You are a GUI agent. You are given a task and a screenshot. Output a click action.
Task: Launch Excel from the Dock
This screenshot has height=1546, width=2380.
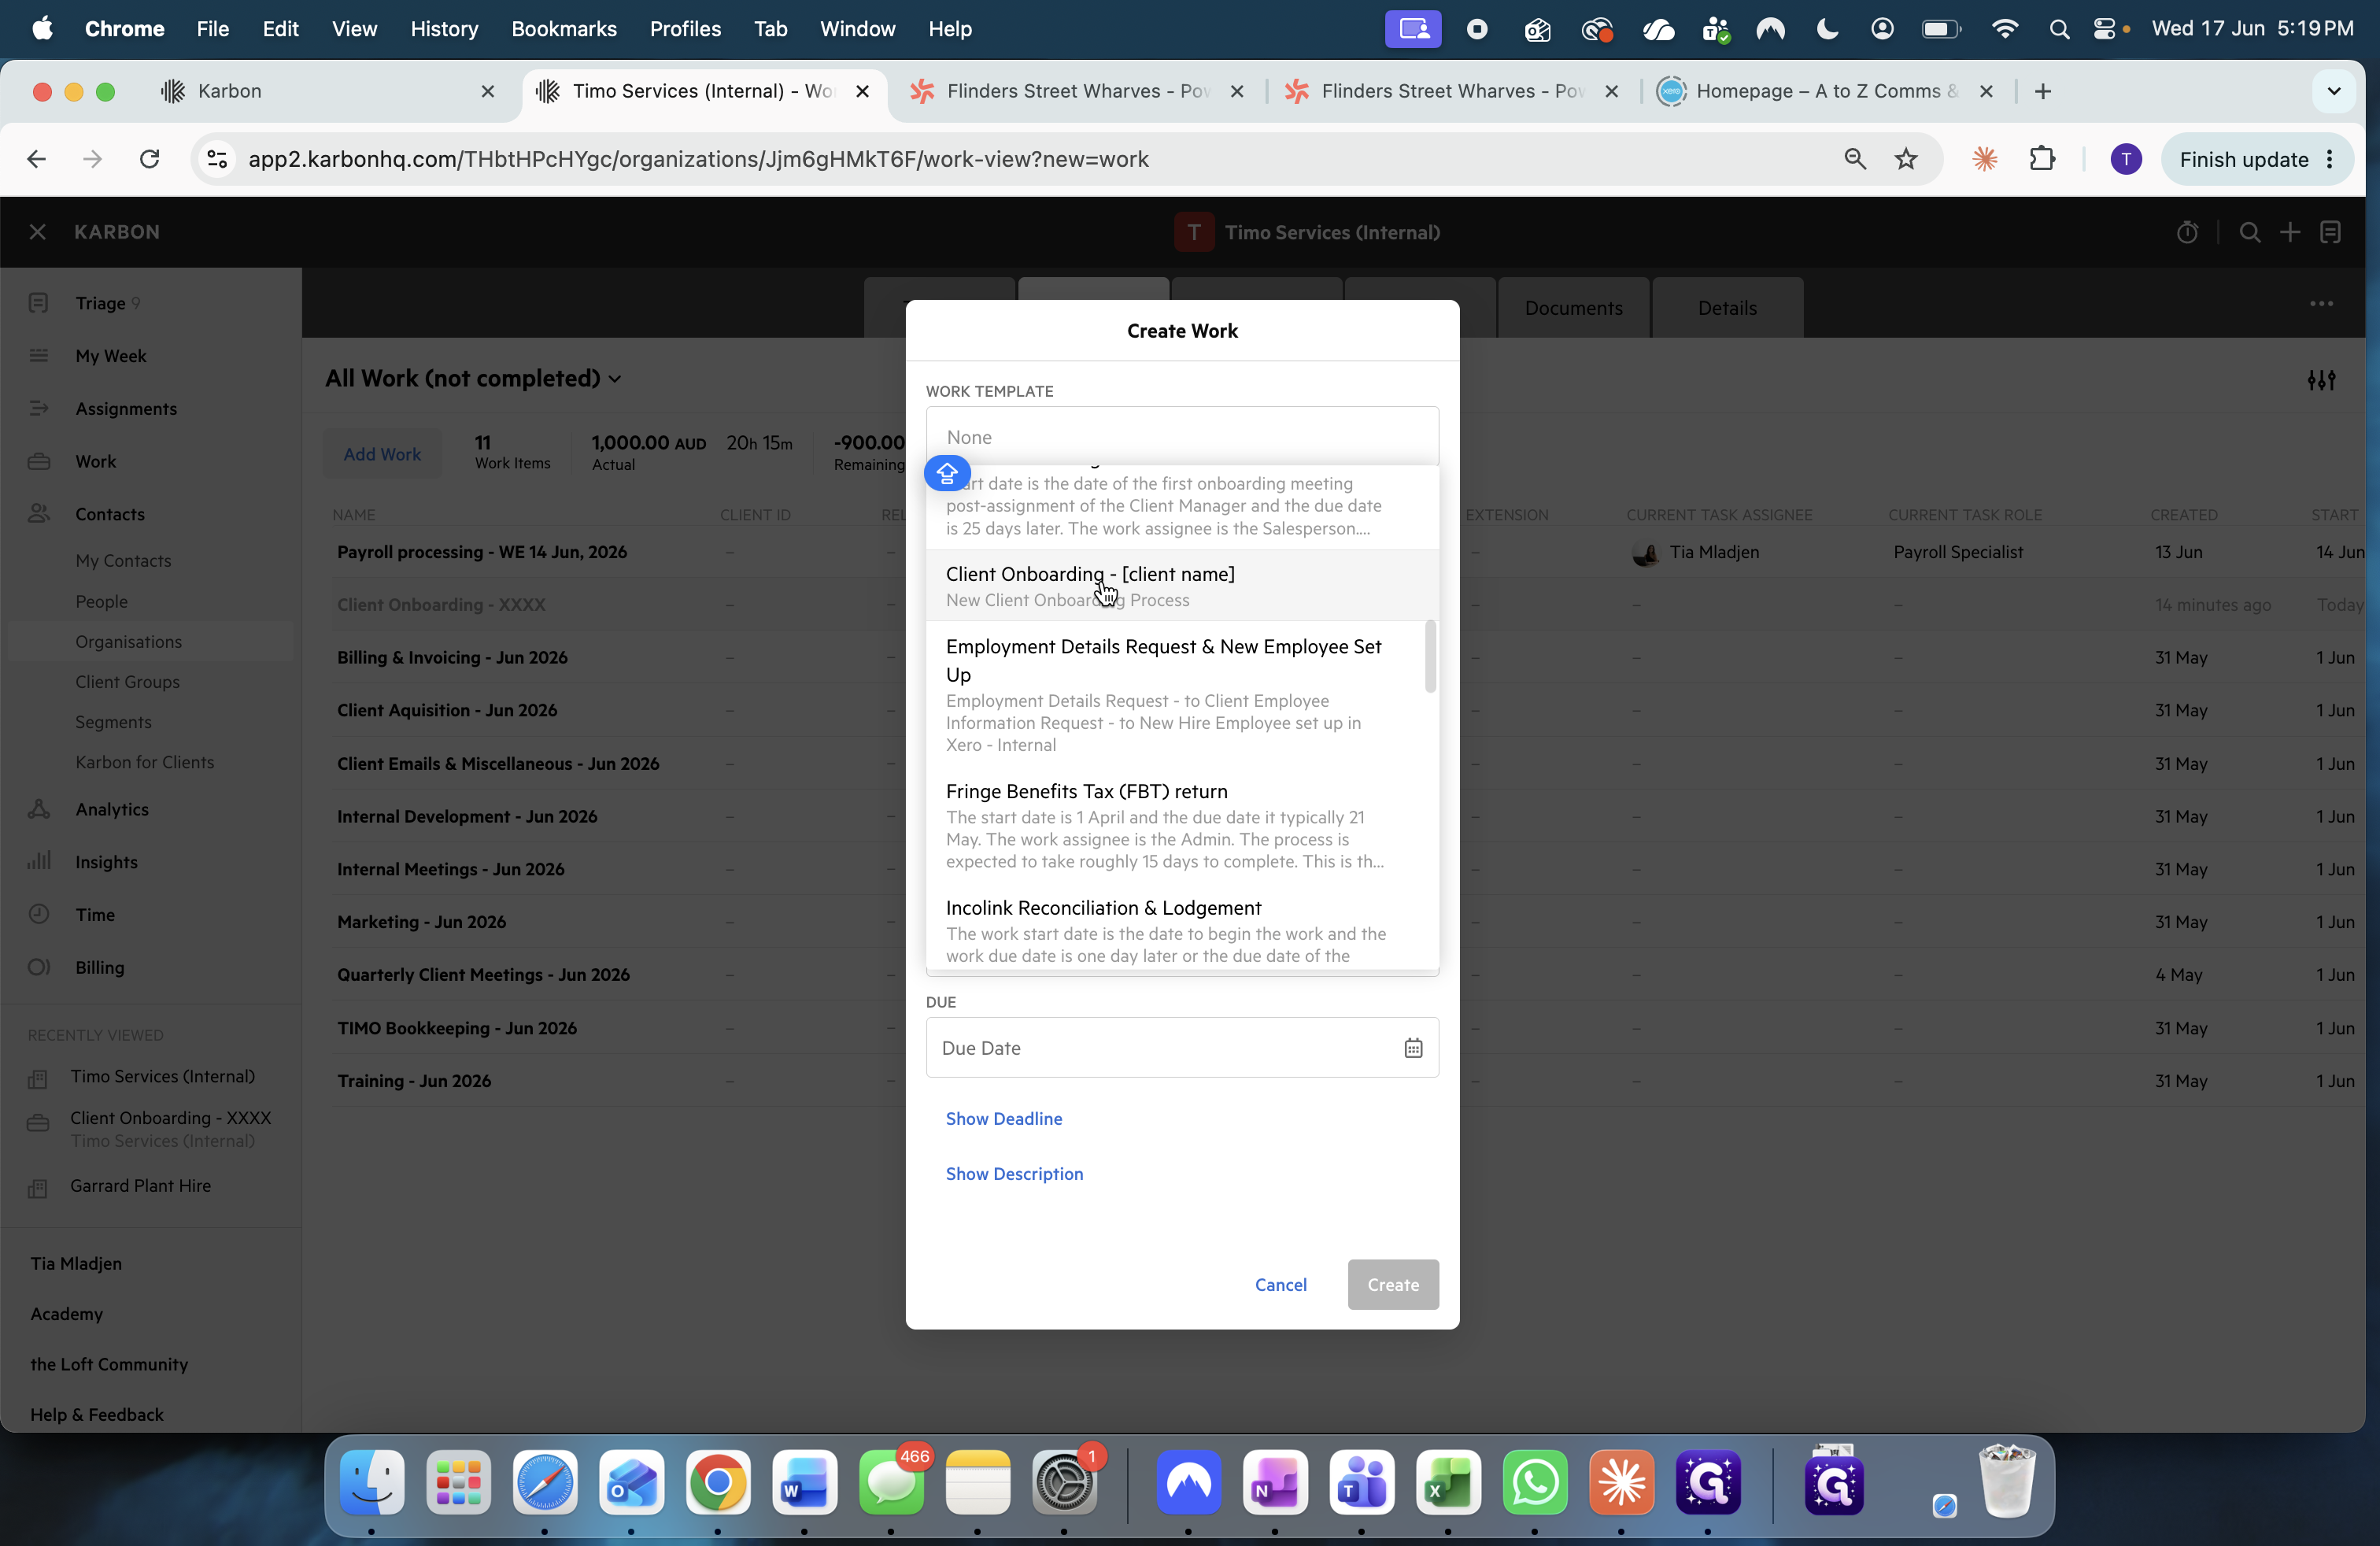[1448, 1482]
